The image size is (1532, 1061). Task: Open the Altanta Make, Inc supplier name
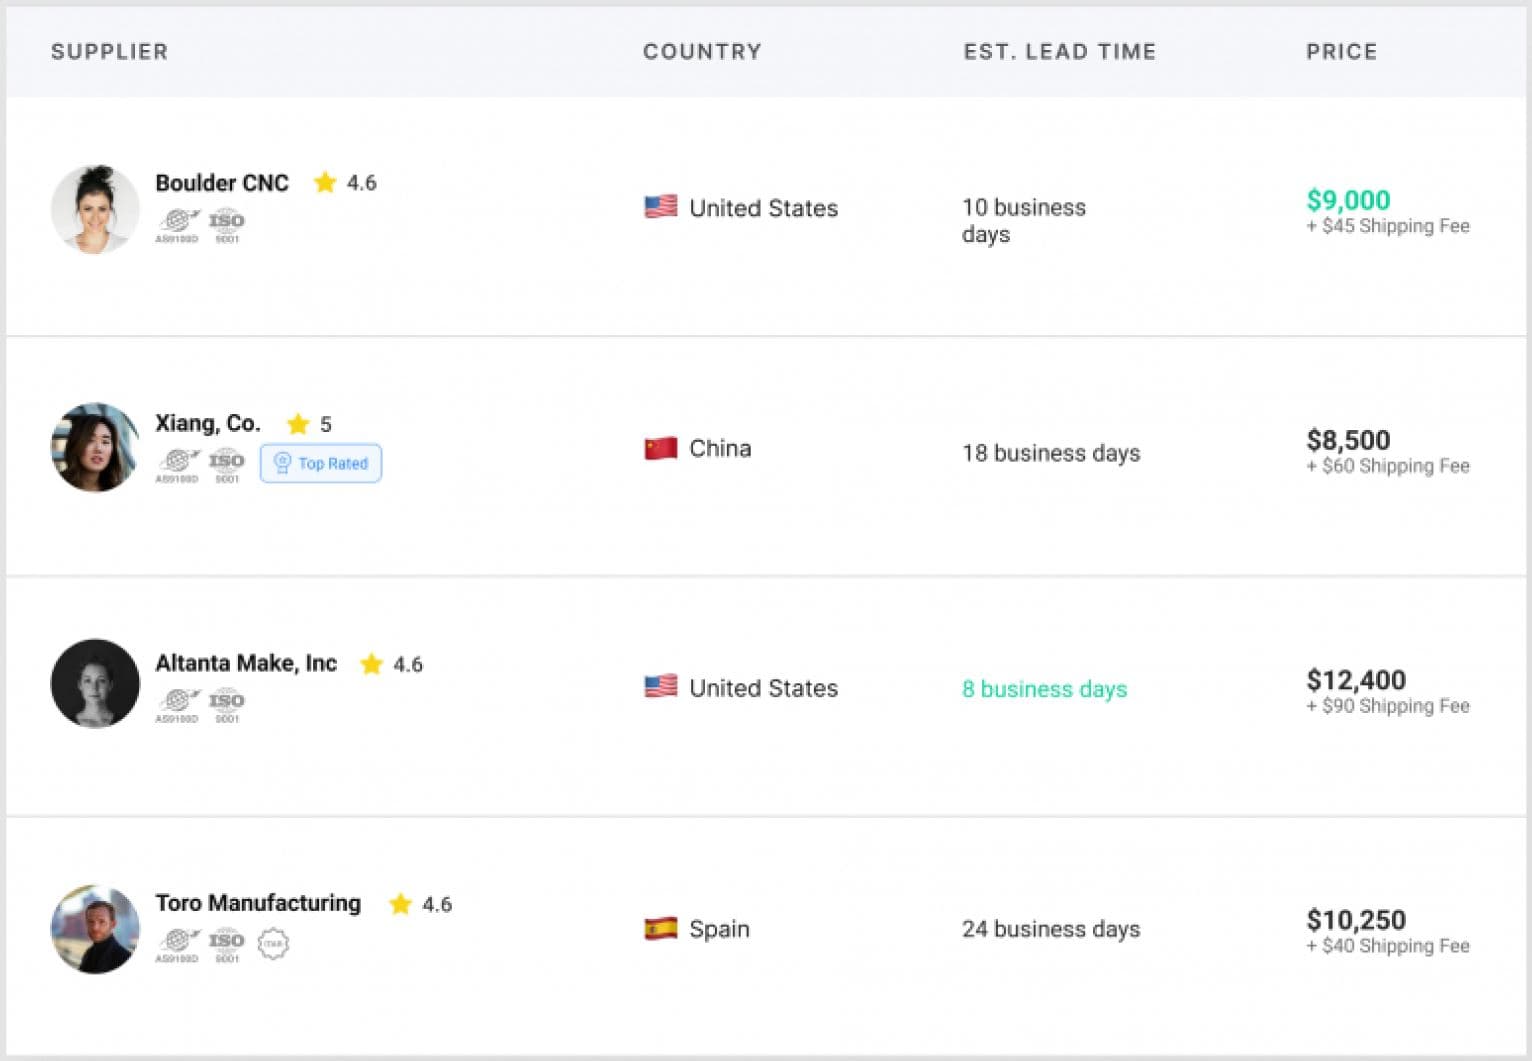246,663
